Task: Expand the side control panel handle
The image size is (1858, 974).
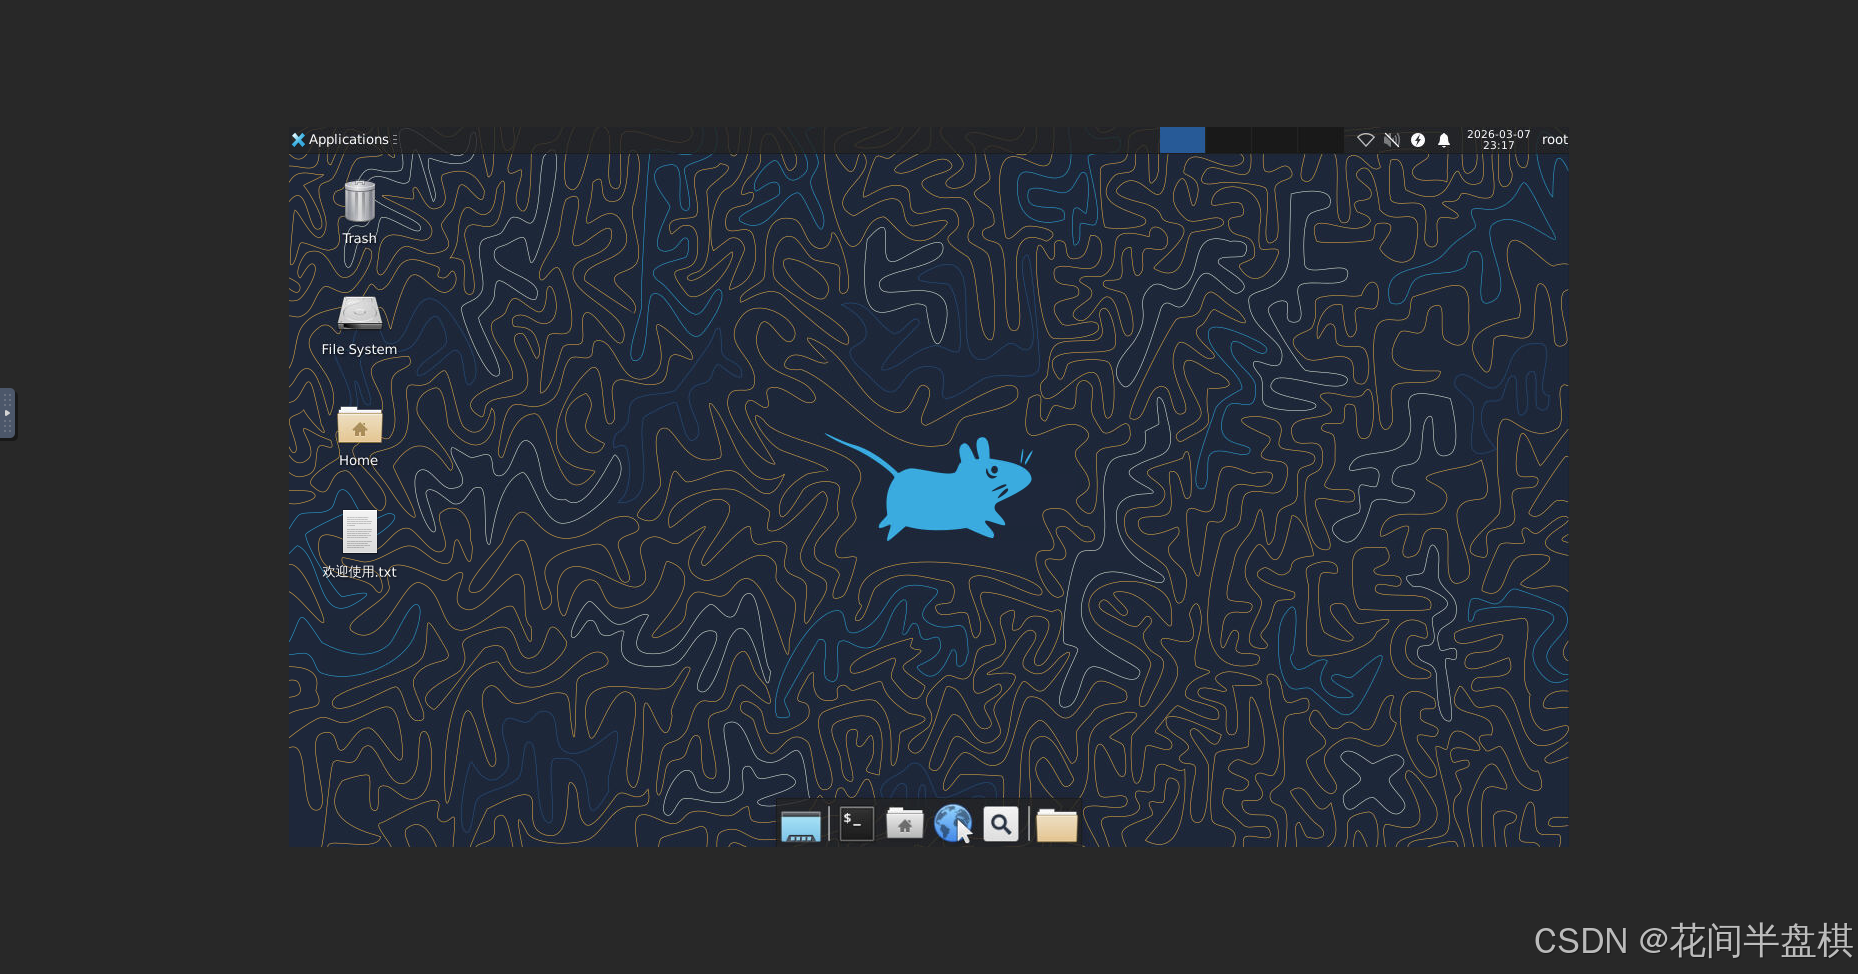Action: (x=7, y=413)
